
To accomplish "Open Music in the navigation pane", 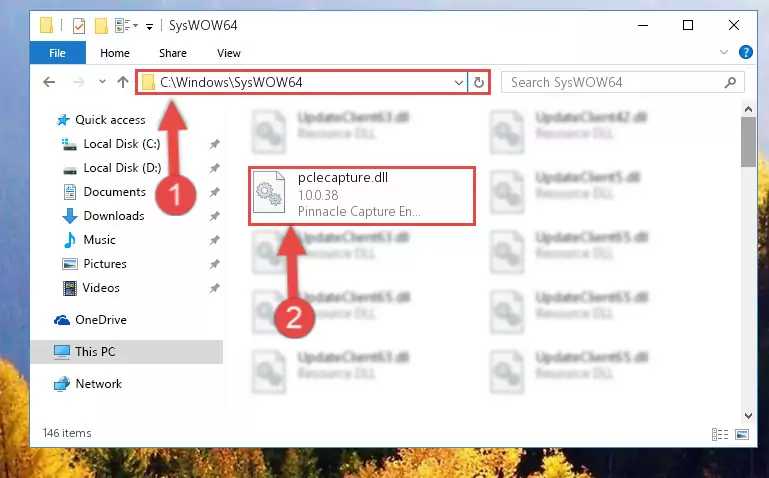I will (x=100, y=240).
